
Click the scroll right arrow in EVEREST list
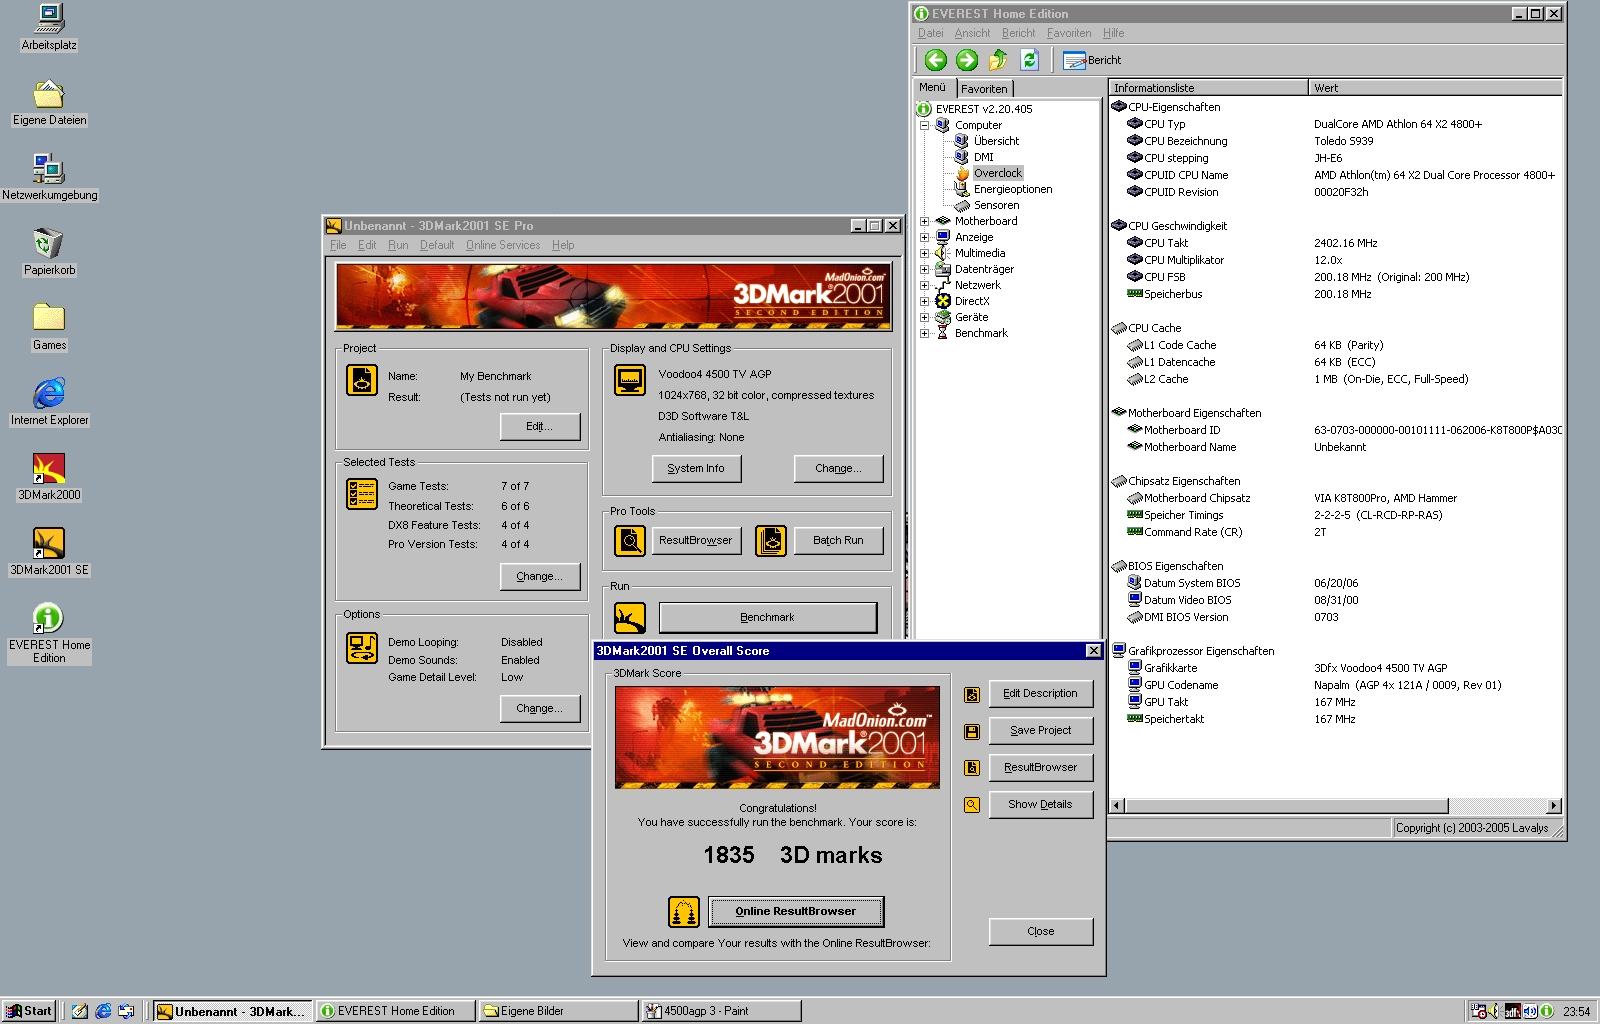click(1554, 806)
